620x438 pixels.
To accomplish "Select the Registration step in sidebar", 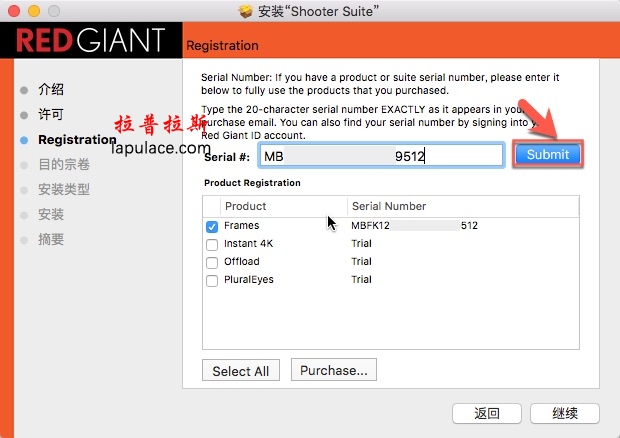I will (x=76, y=139).
